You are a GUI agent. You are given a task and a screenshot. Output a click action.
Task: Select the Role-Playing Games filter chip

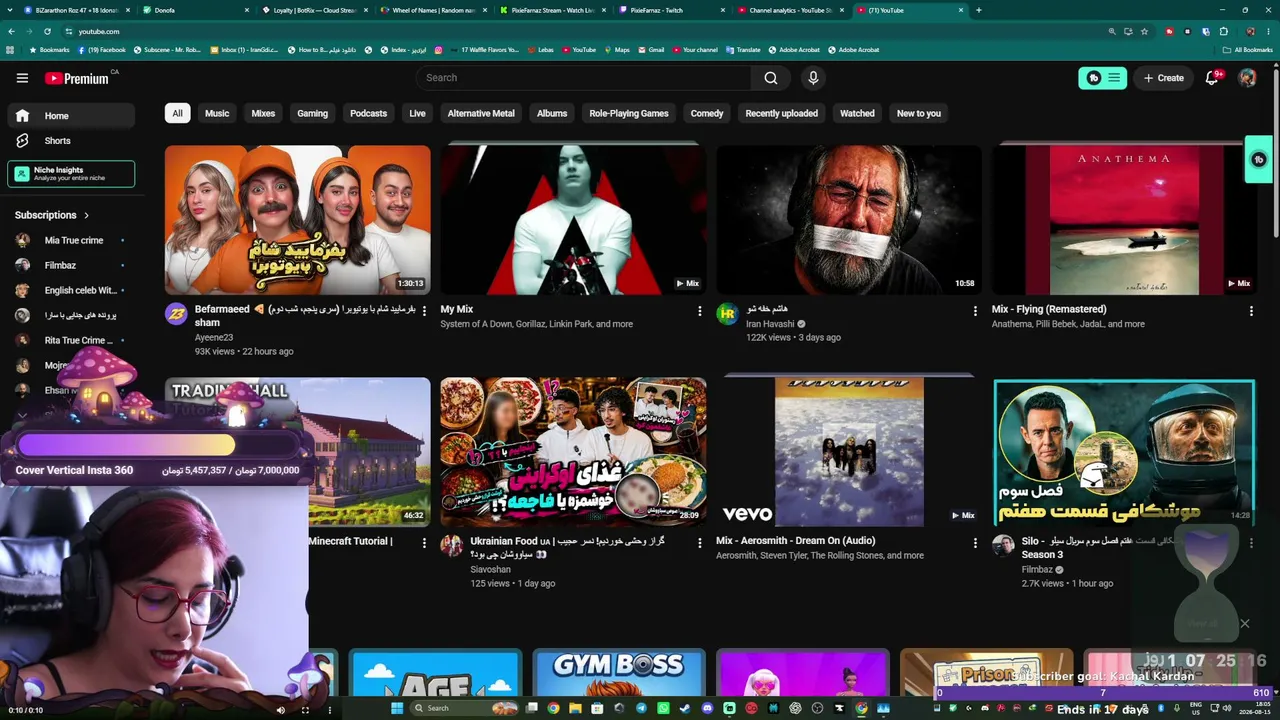(x=629, y=114)
